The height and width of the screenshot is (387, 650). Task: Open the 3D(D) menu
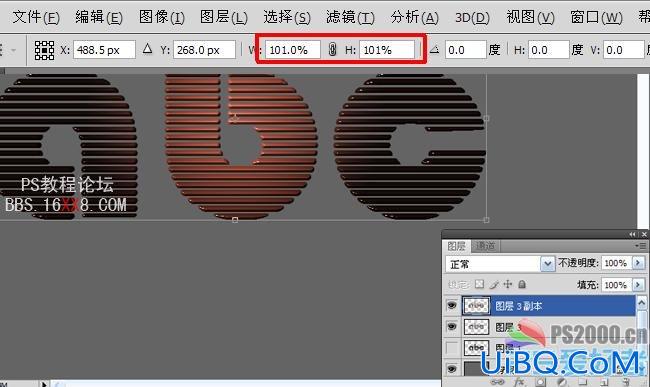472,17
